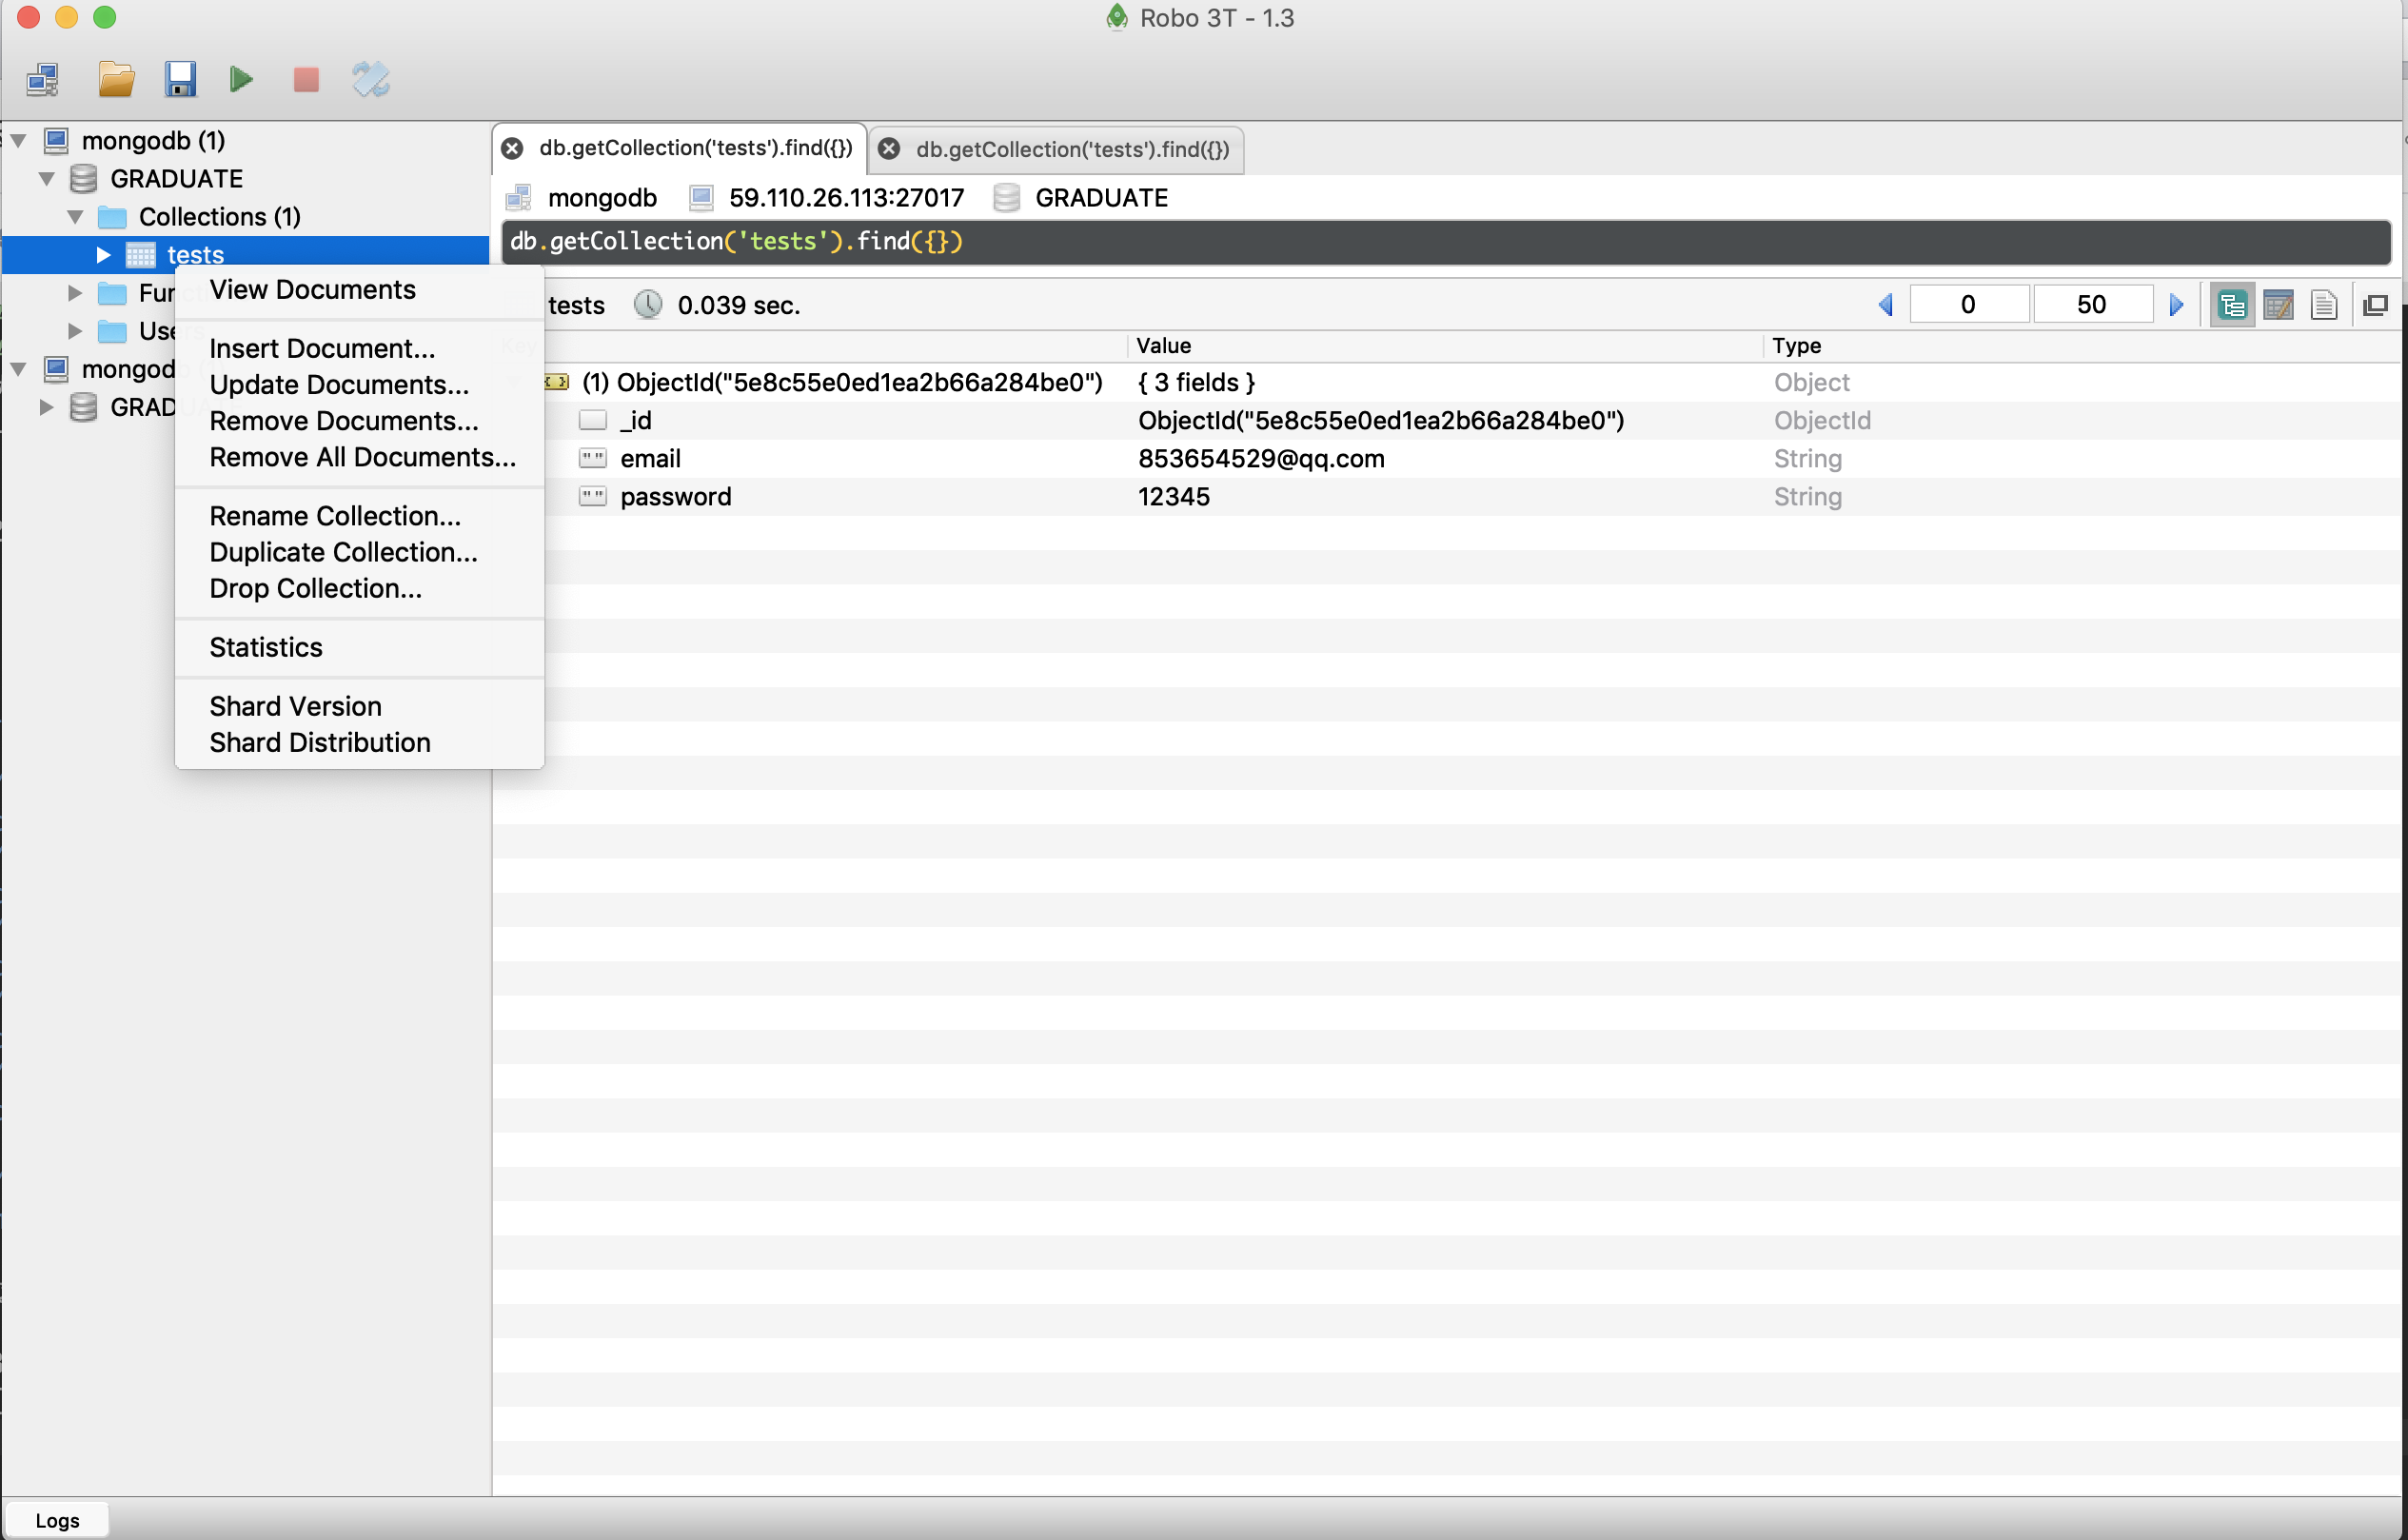Image resolution: width=2408 pixels, height=1540 pixels.
Task: Select the first db.getCollection tab
Action: 679,148
